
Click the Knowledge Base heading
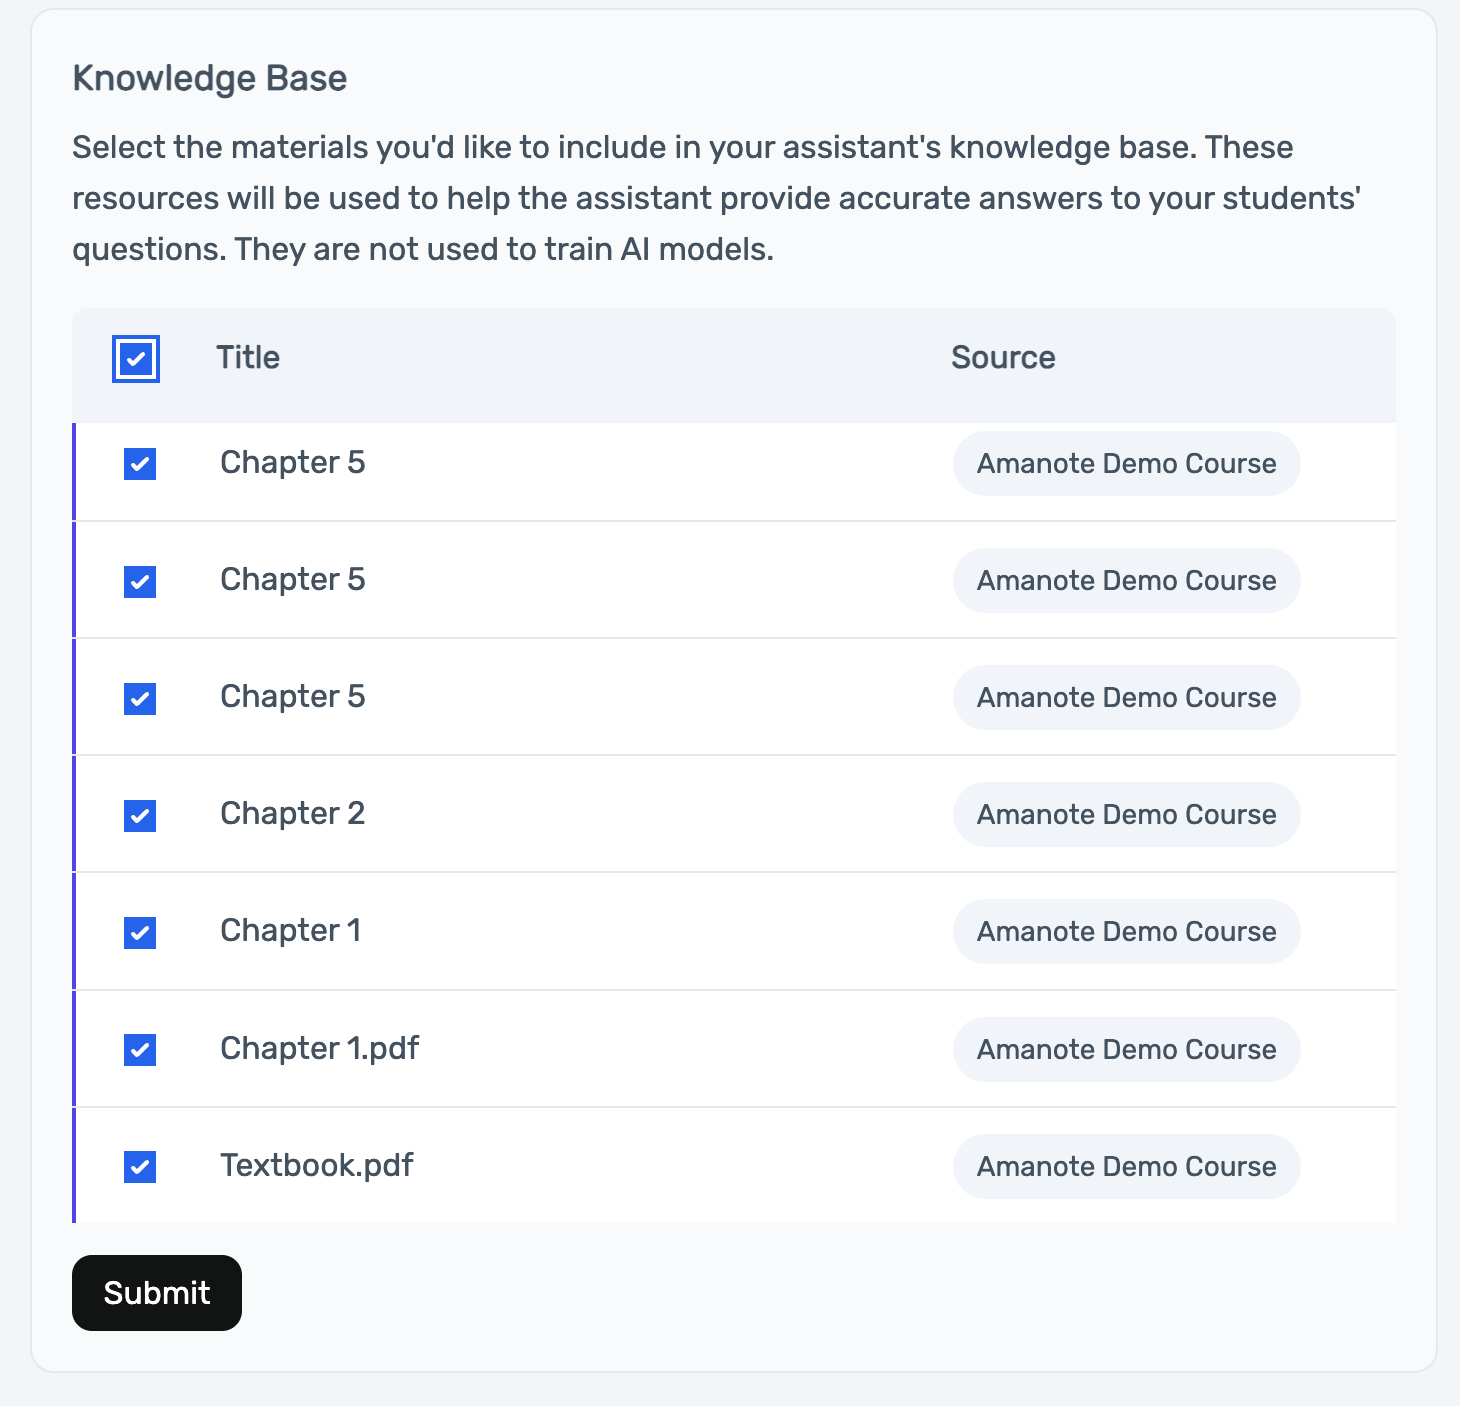pyautogui.click(x=210, y=78)
